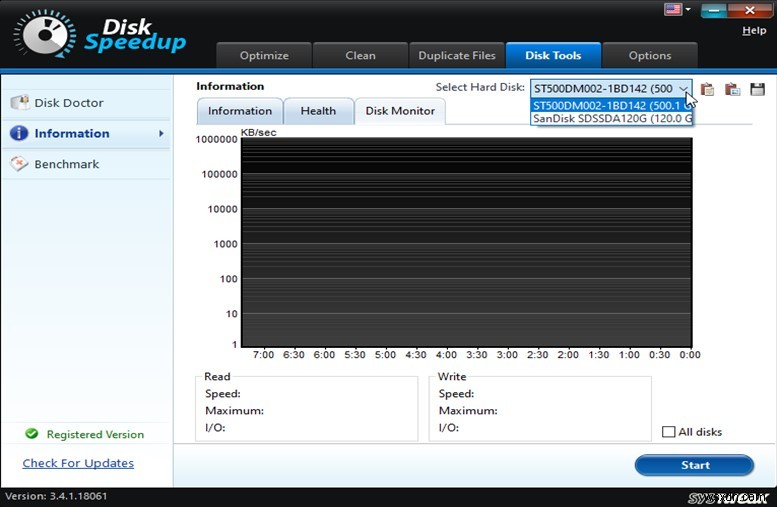Click the 7:00 time axis label
The height and width of the screenshot is (507, 777).
pyautogui.click(x=263, y=355)
